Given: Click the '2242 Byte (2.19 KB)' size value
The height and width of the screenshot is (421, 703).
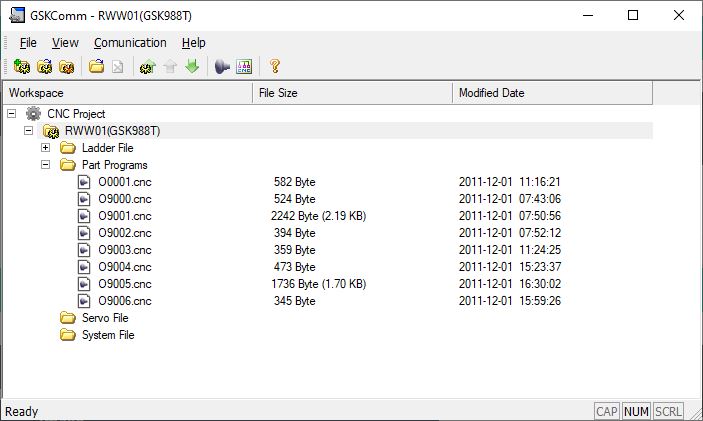Looking at the screenshot, I should [318, 216].
